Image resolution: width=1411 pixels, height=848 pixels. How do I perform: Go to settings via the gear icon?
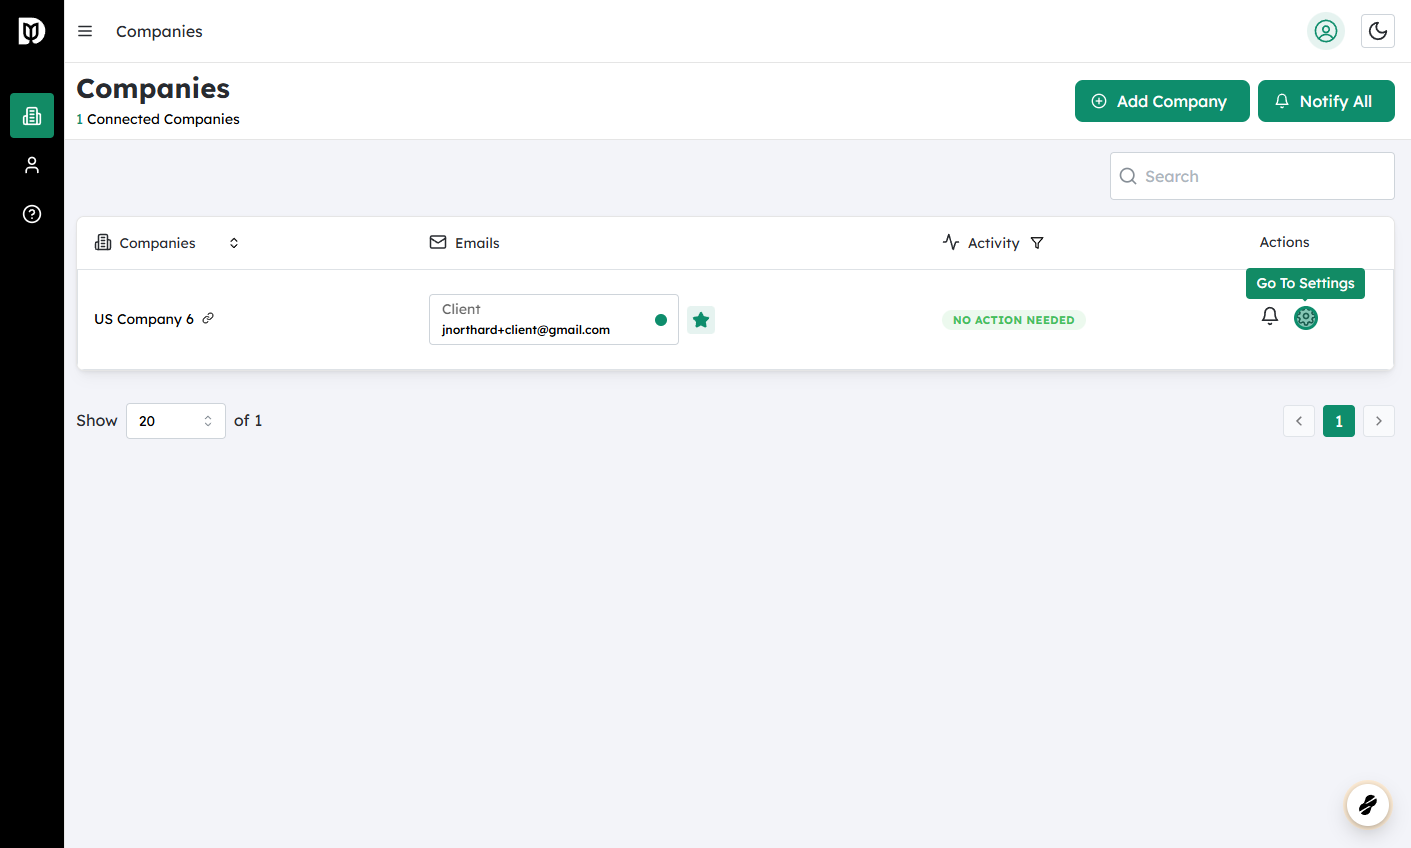click(x=1305, y=318)
